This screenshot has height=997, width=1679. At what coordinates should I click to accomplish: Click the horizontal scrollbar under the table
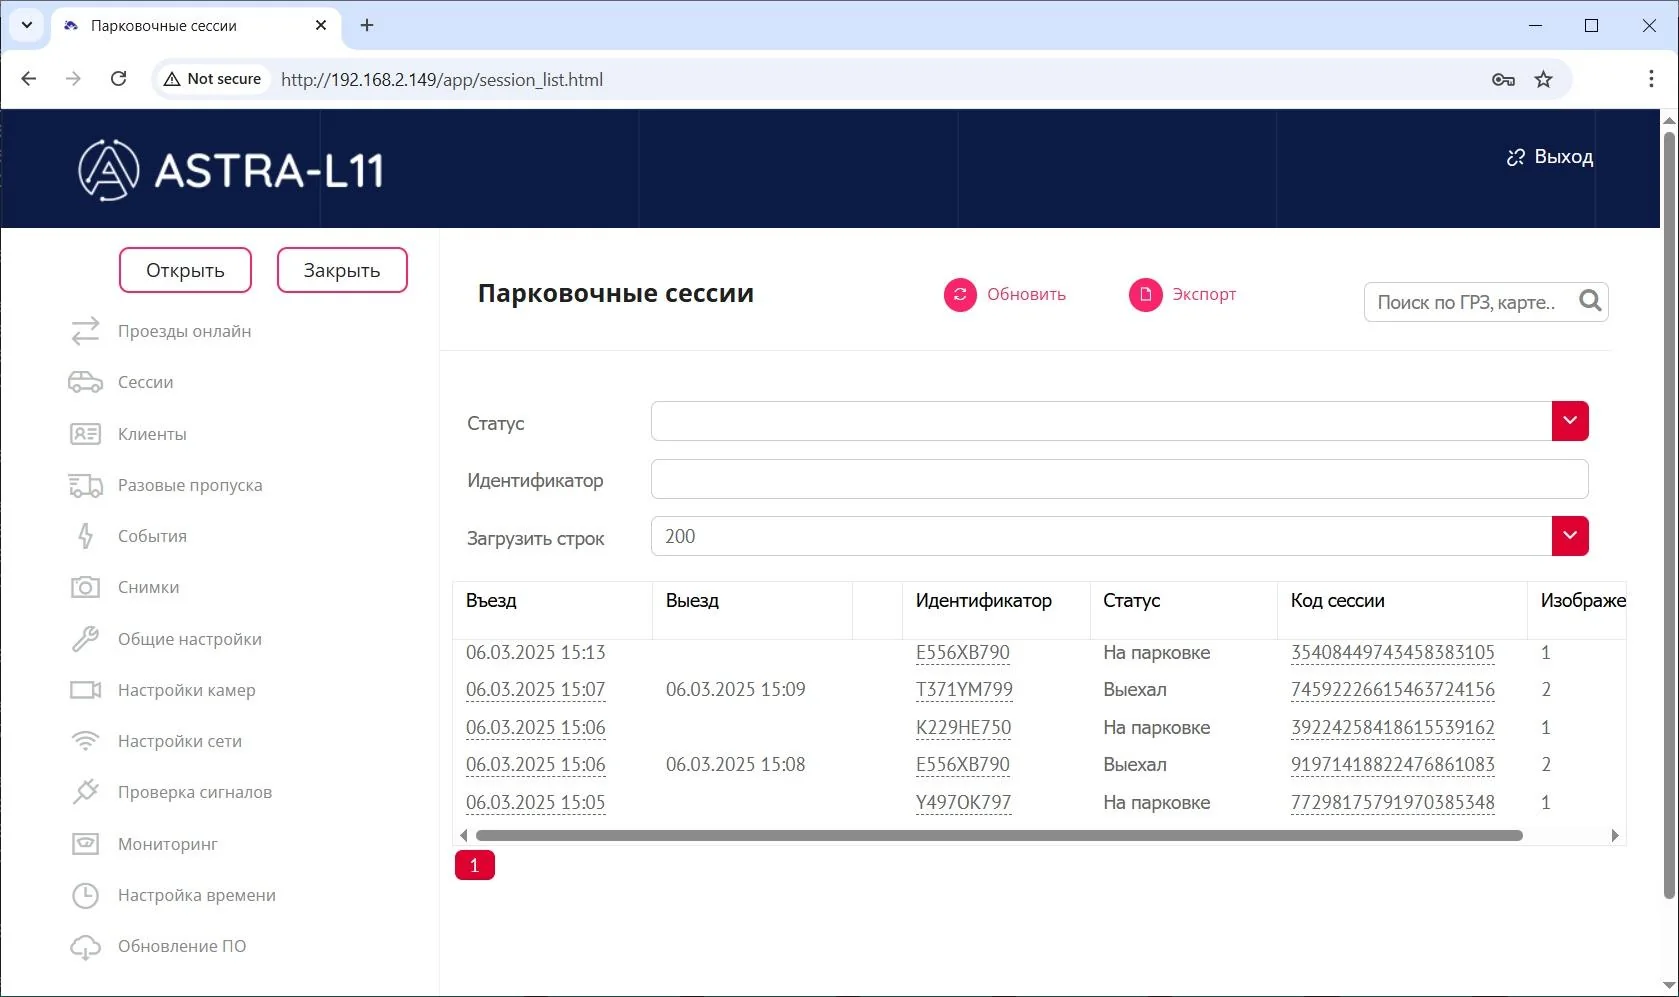click(x=999, y=835)
